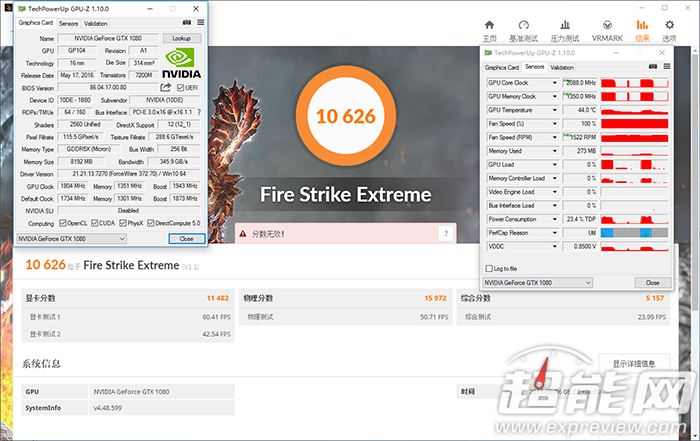Switch to Sensors tab in left GPU-Z
The width and height of the screenshot is (700, 441).
click(68, 23)
